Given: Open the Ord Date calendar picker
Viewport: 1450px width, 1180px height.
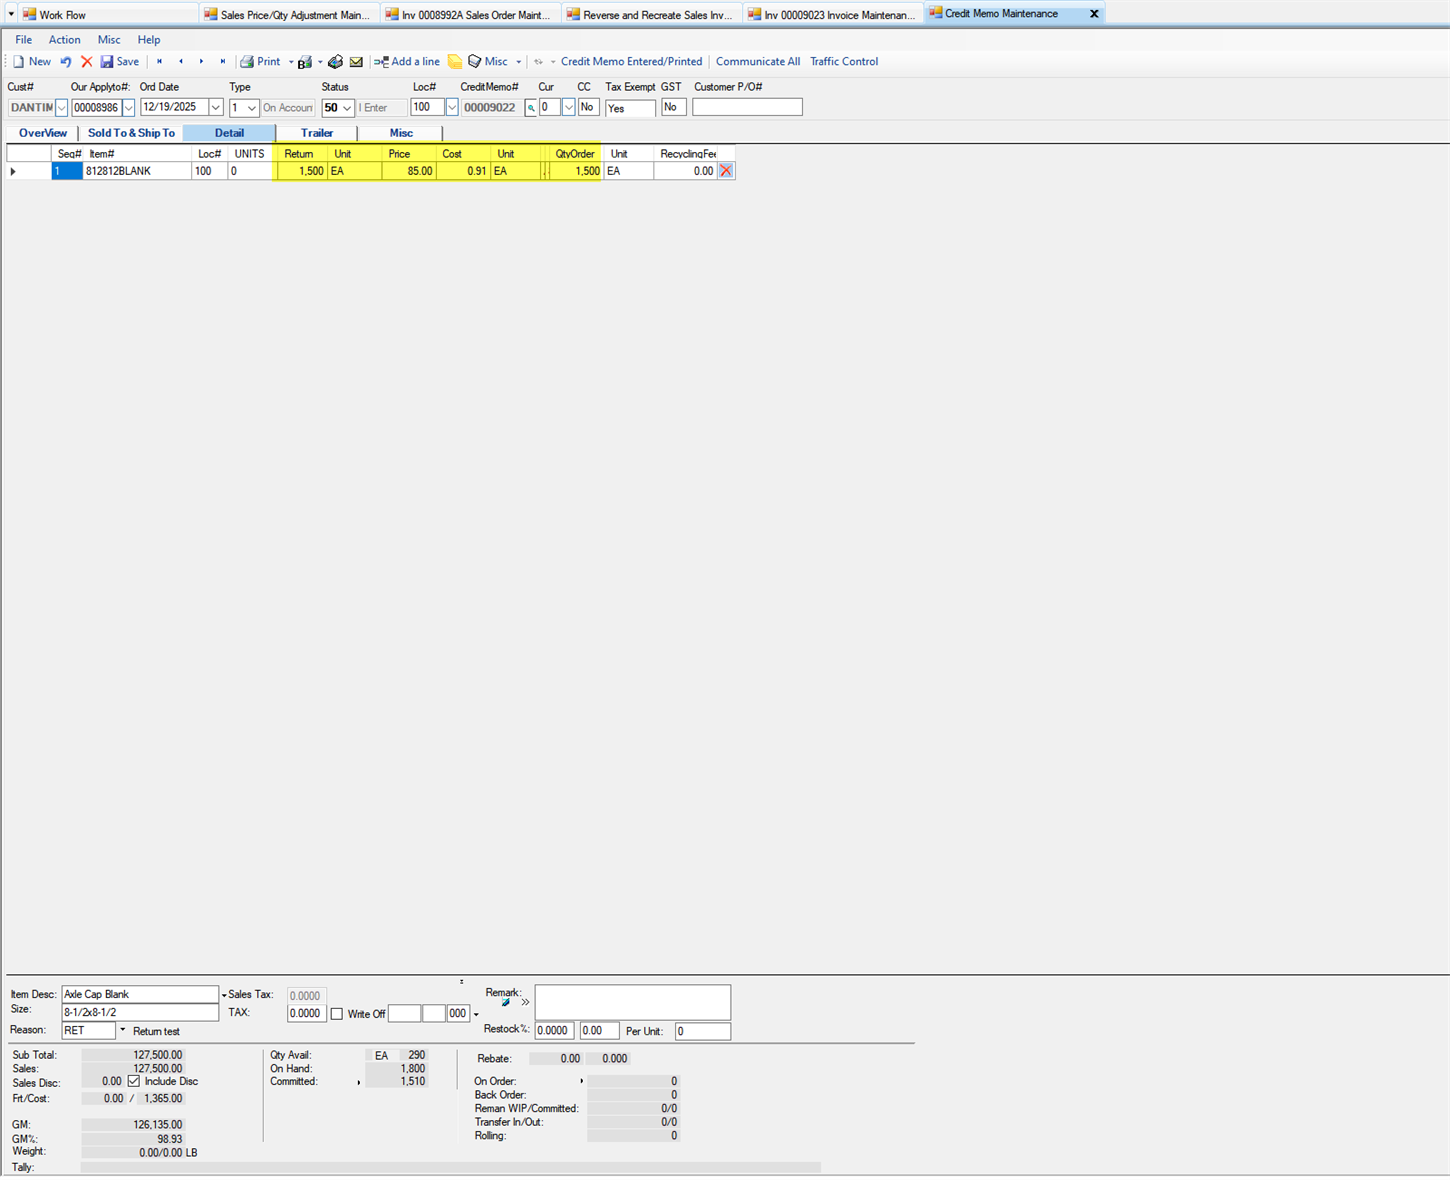Looking at the screenshot, I should point(215,107).
